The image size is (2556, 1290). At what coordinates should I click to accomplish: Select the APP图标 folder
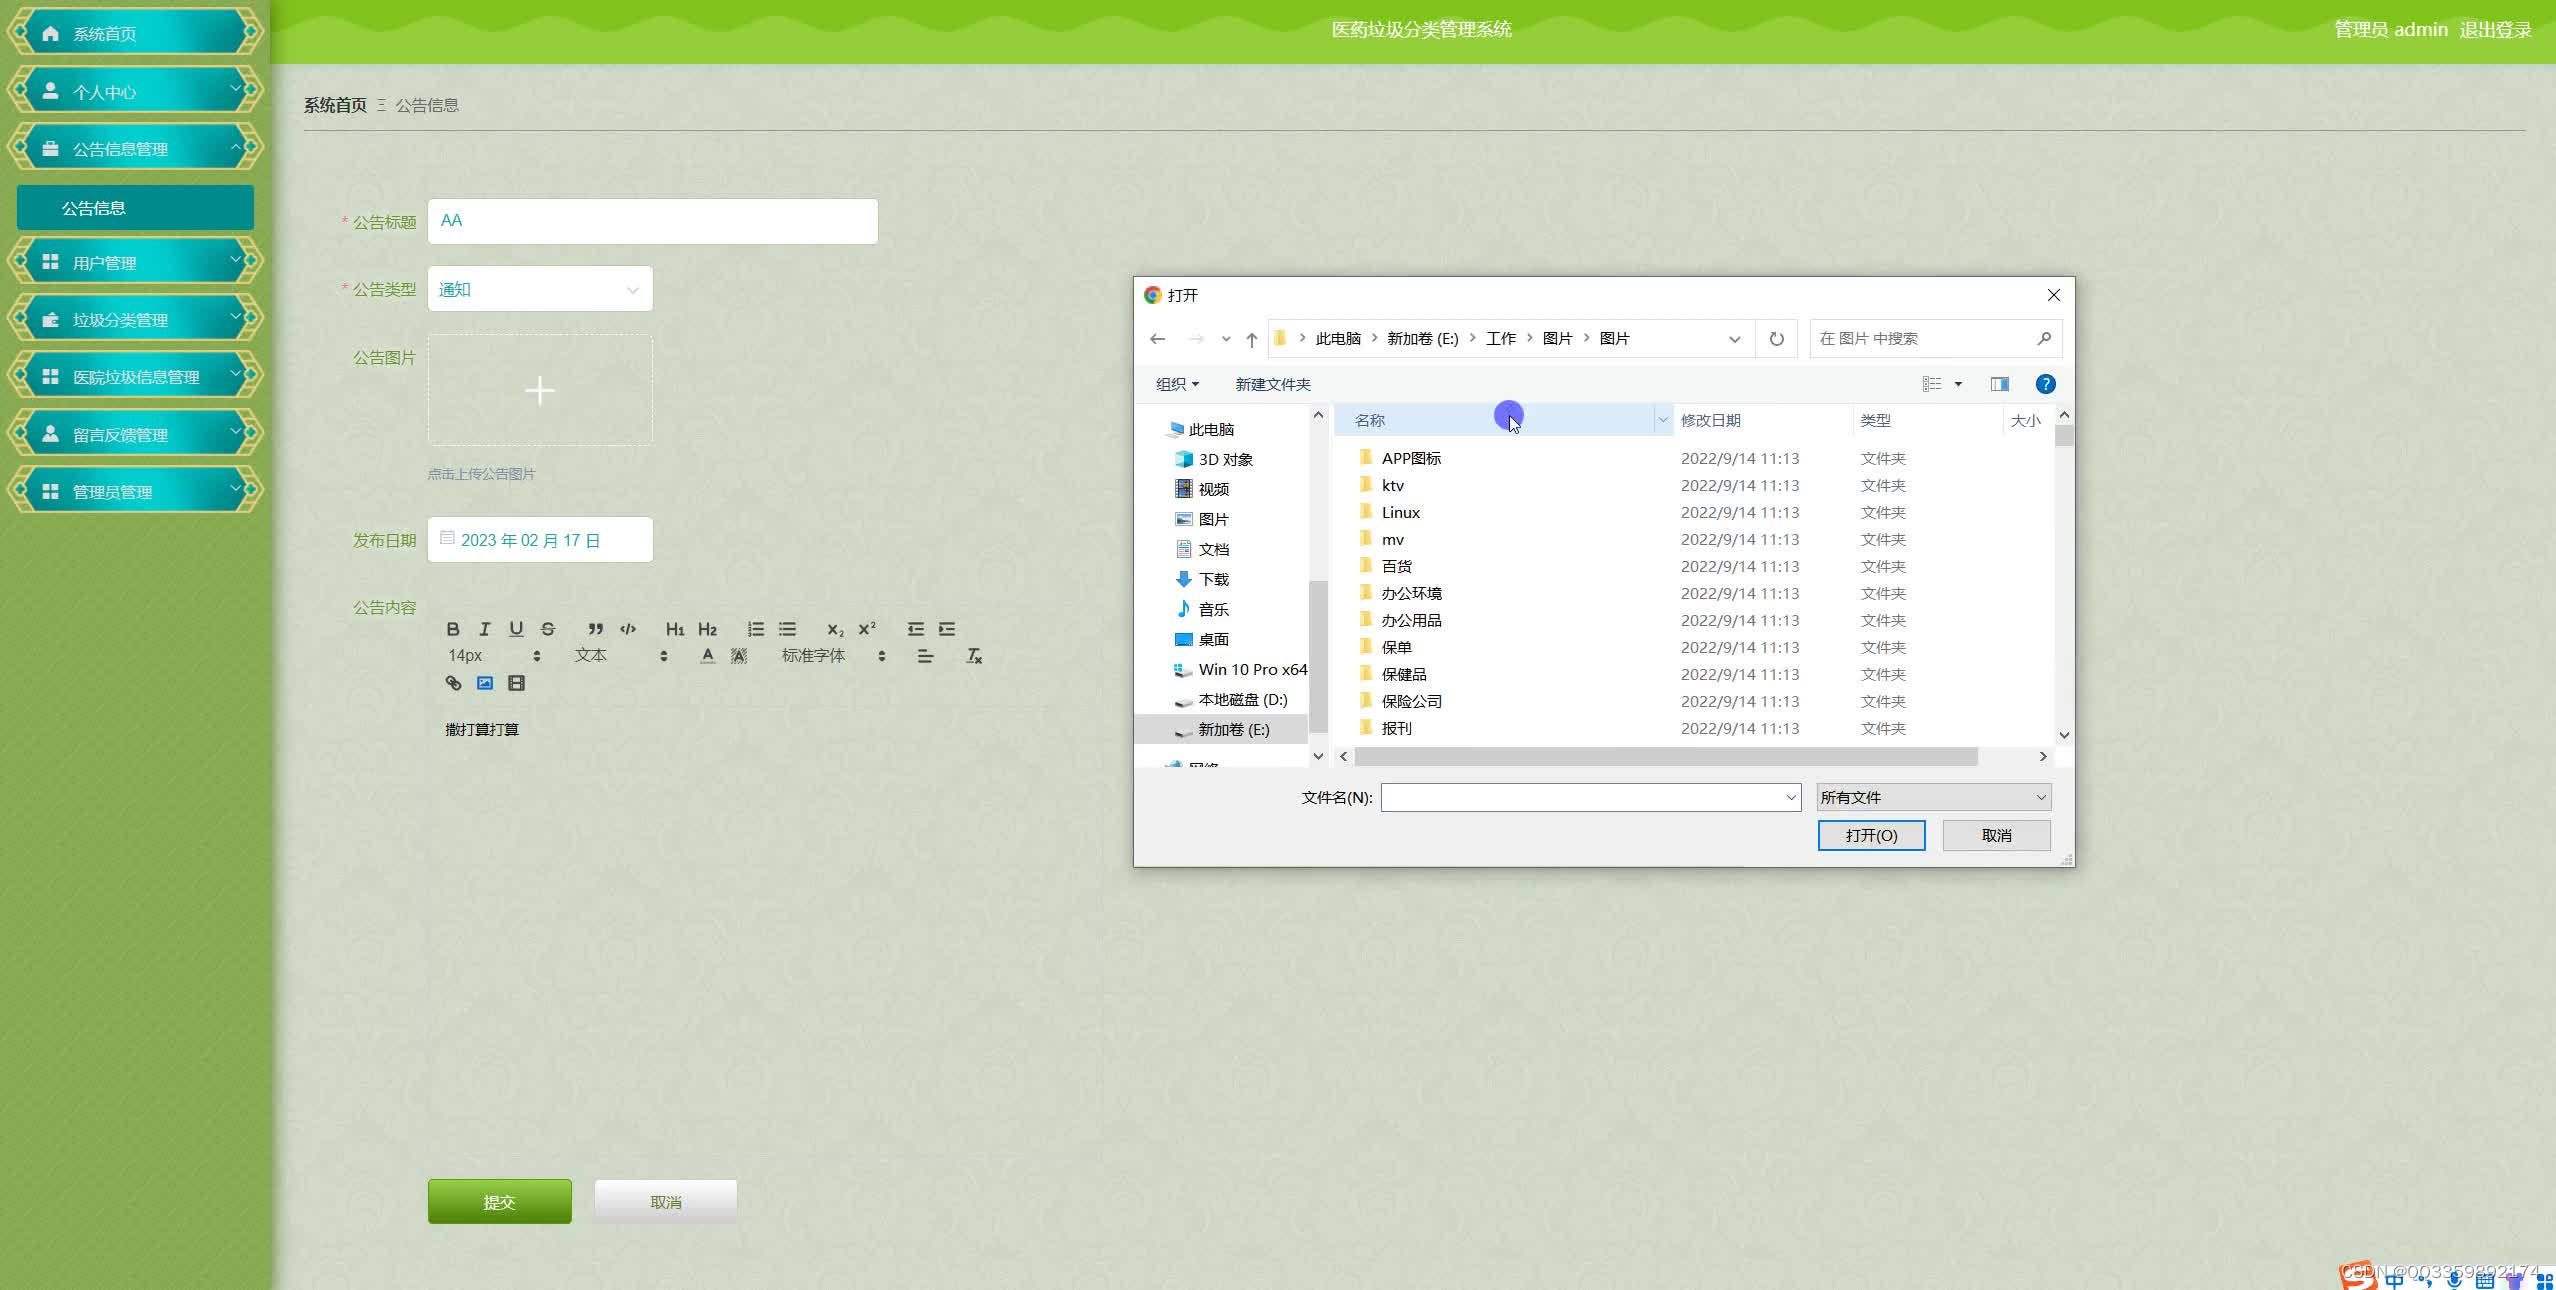1411,458
